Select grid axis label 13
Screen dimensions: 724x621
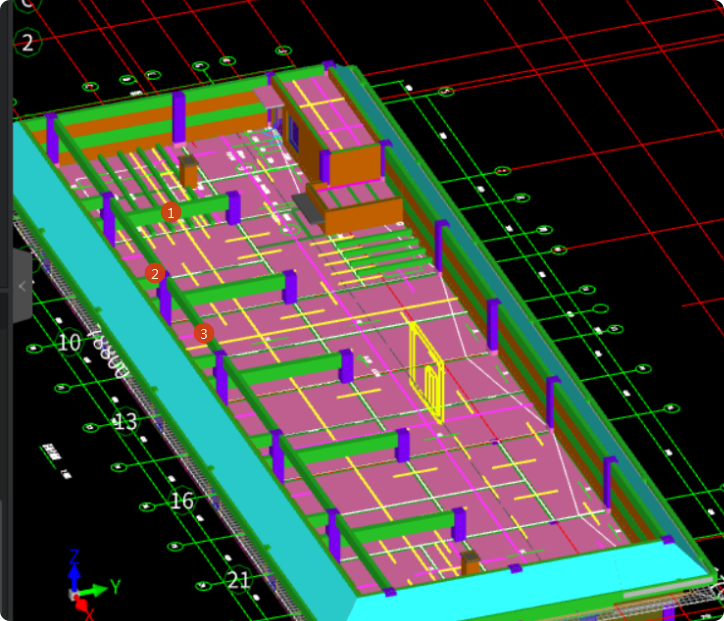pos(125,421)
